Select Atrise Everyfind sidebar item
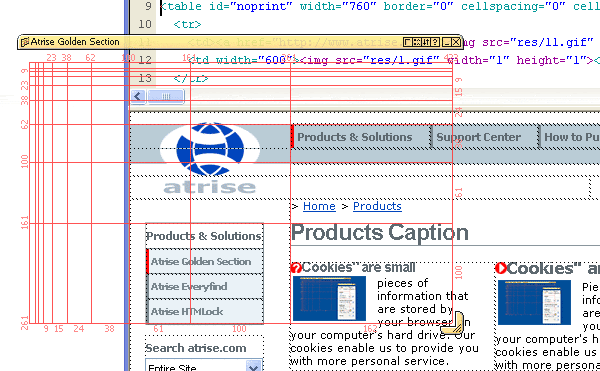600x371 pixels. 205,286
